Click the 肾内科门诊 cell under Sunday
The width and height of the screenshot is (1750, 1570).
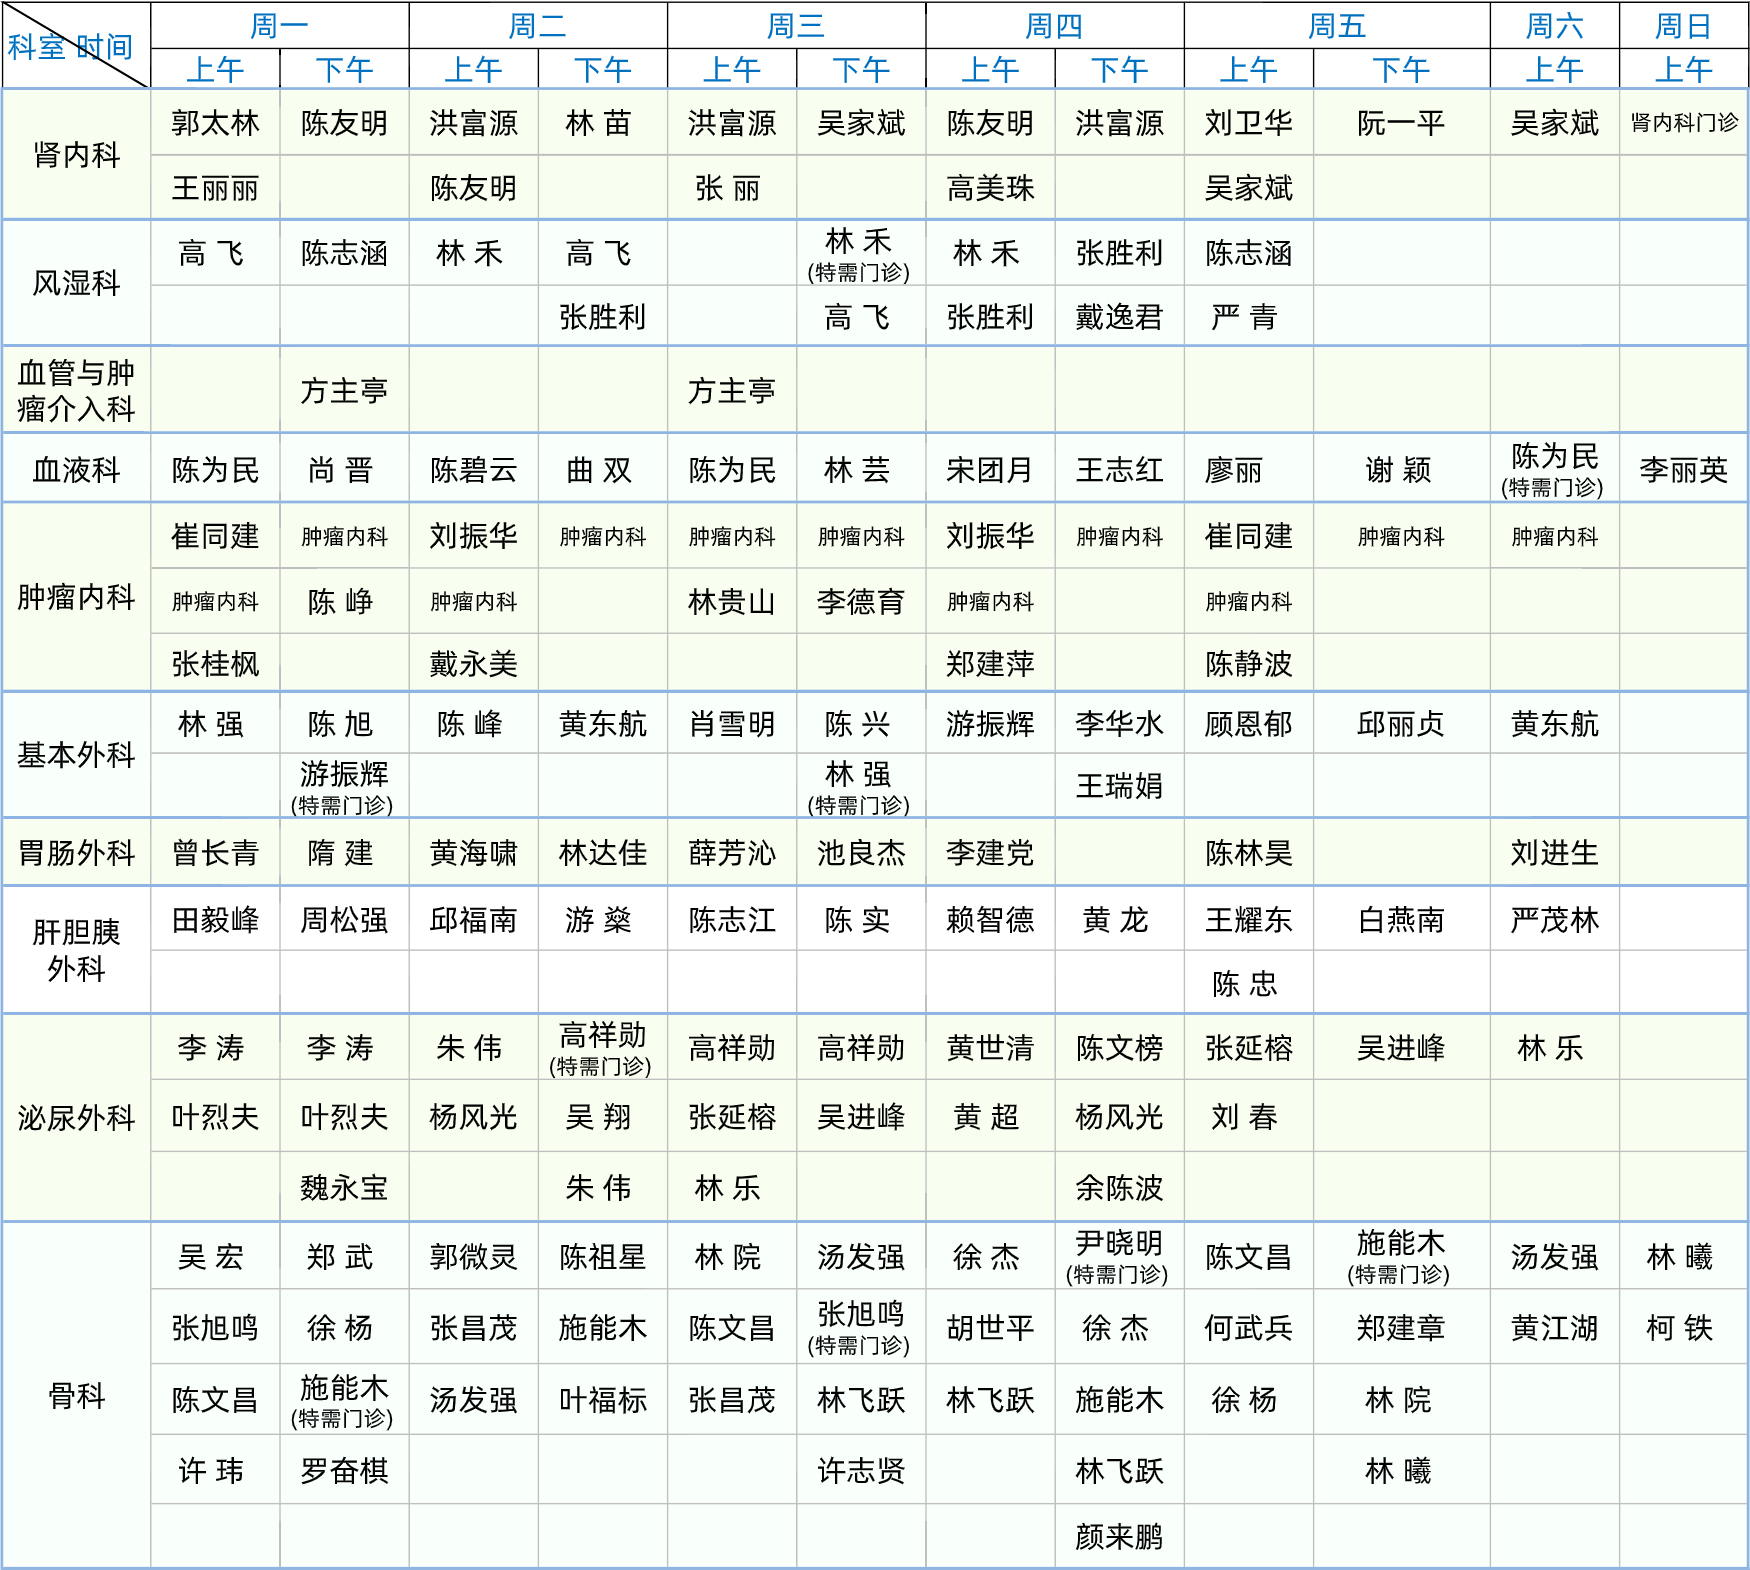1683,123
